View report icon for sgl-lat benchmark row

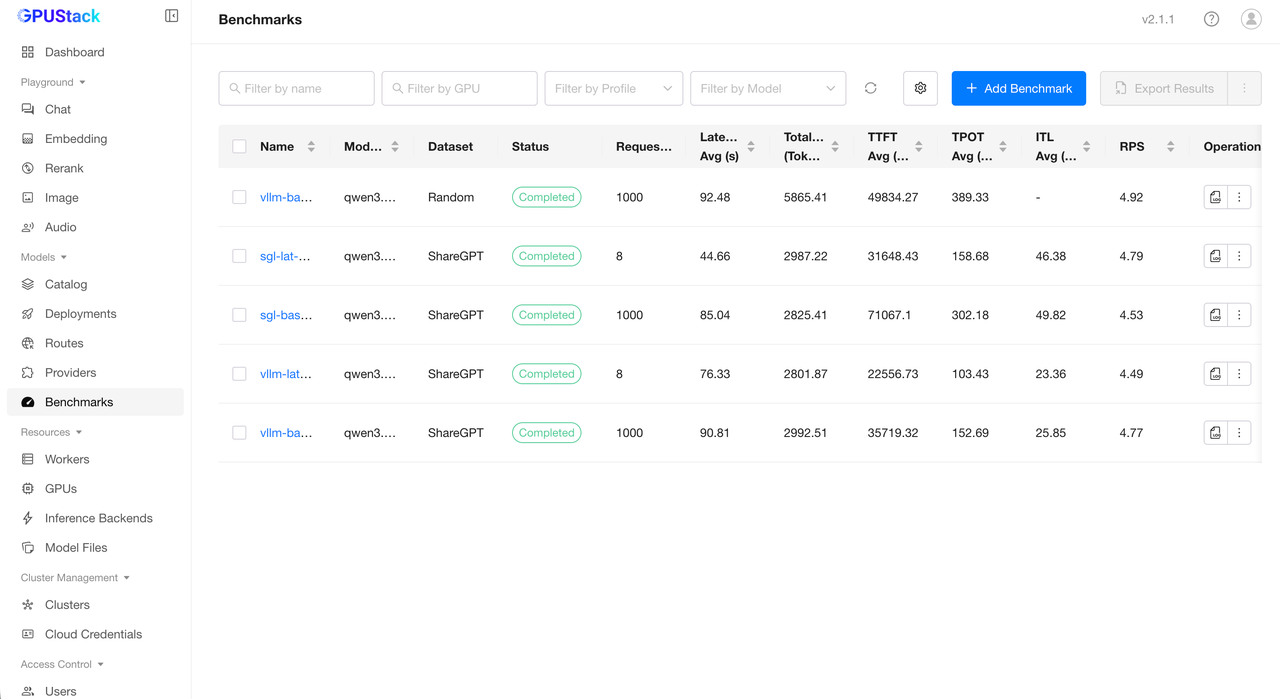pos(1215,256)
